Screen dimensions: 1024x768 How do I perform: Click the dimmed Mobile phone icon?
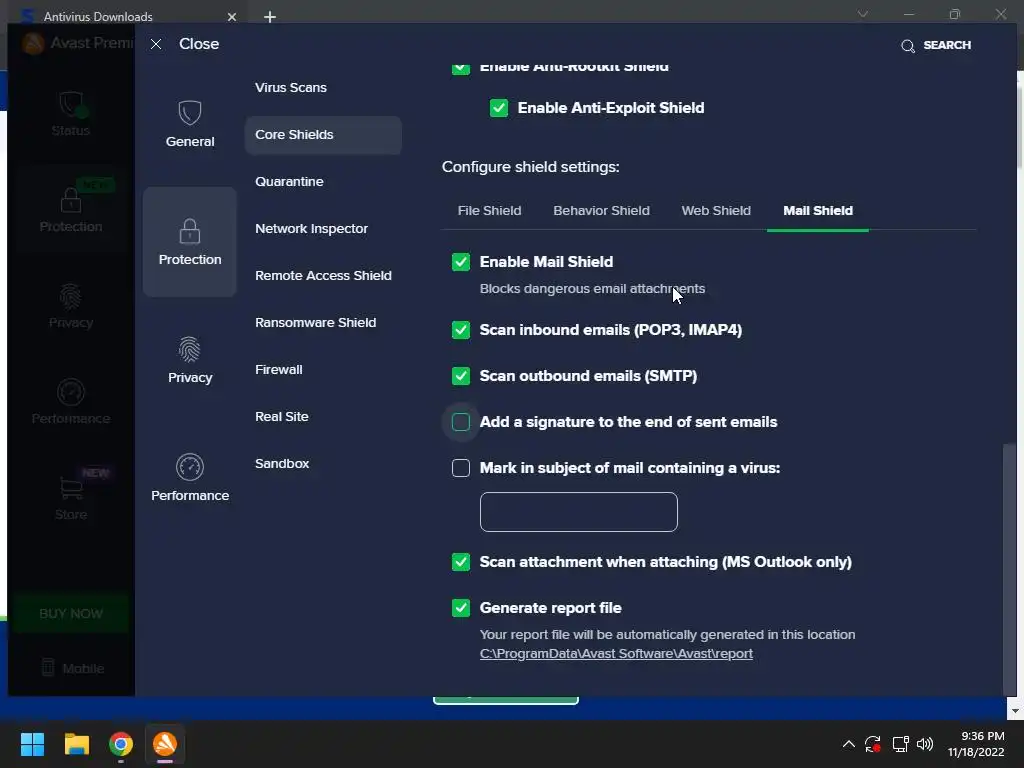point(48,667)
